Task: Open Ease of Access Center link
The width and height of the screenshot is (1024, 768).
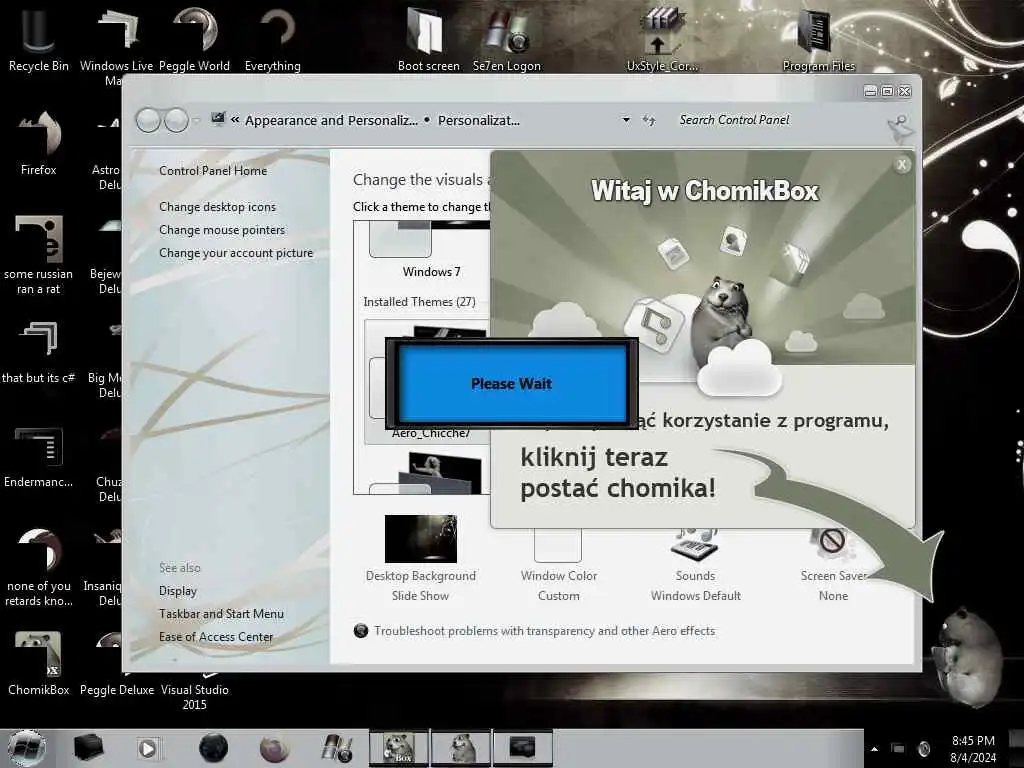Action: (x=216, y=636)
